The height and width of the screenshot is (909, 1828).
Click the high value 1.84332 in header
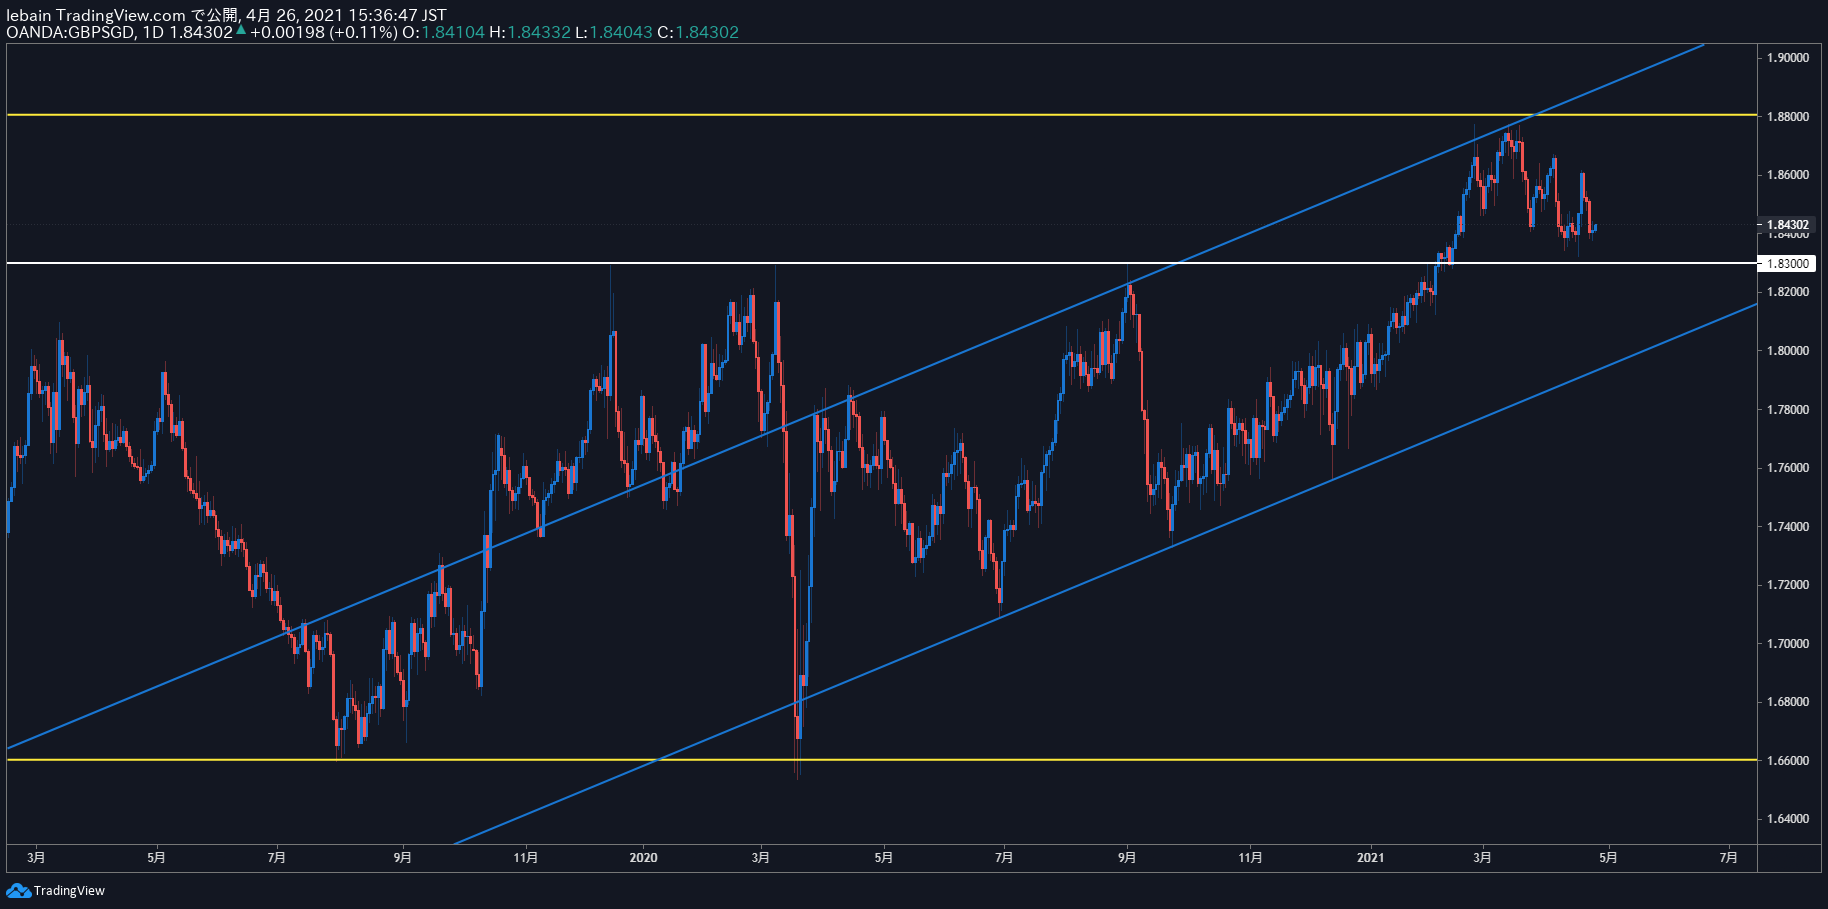click(x=539, y=32)
